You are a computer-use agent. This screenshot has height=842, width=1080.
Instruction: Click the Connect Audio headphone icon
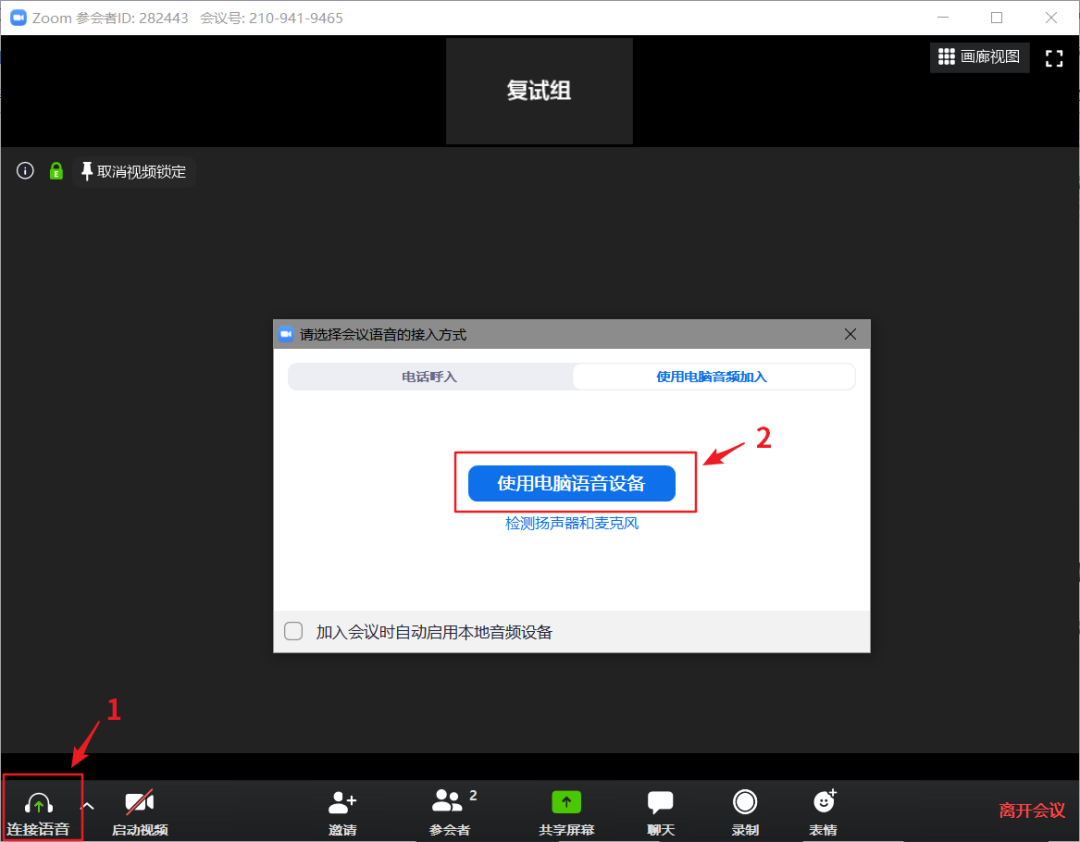pos(38,803)
